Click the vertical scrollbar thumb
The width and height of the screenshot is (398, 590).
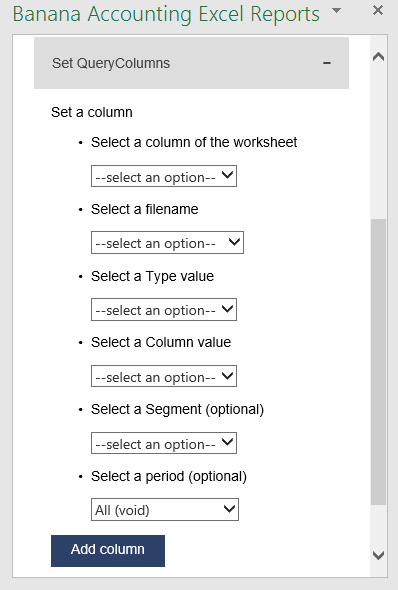[x=378, y=362]
